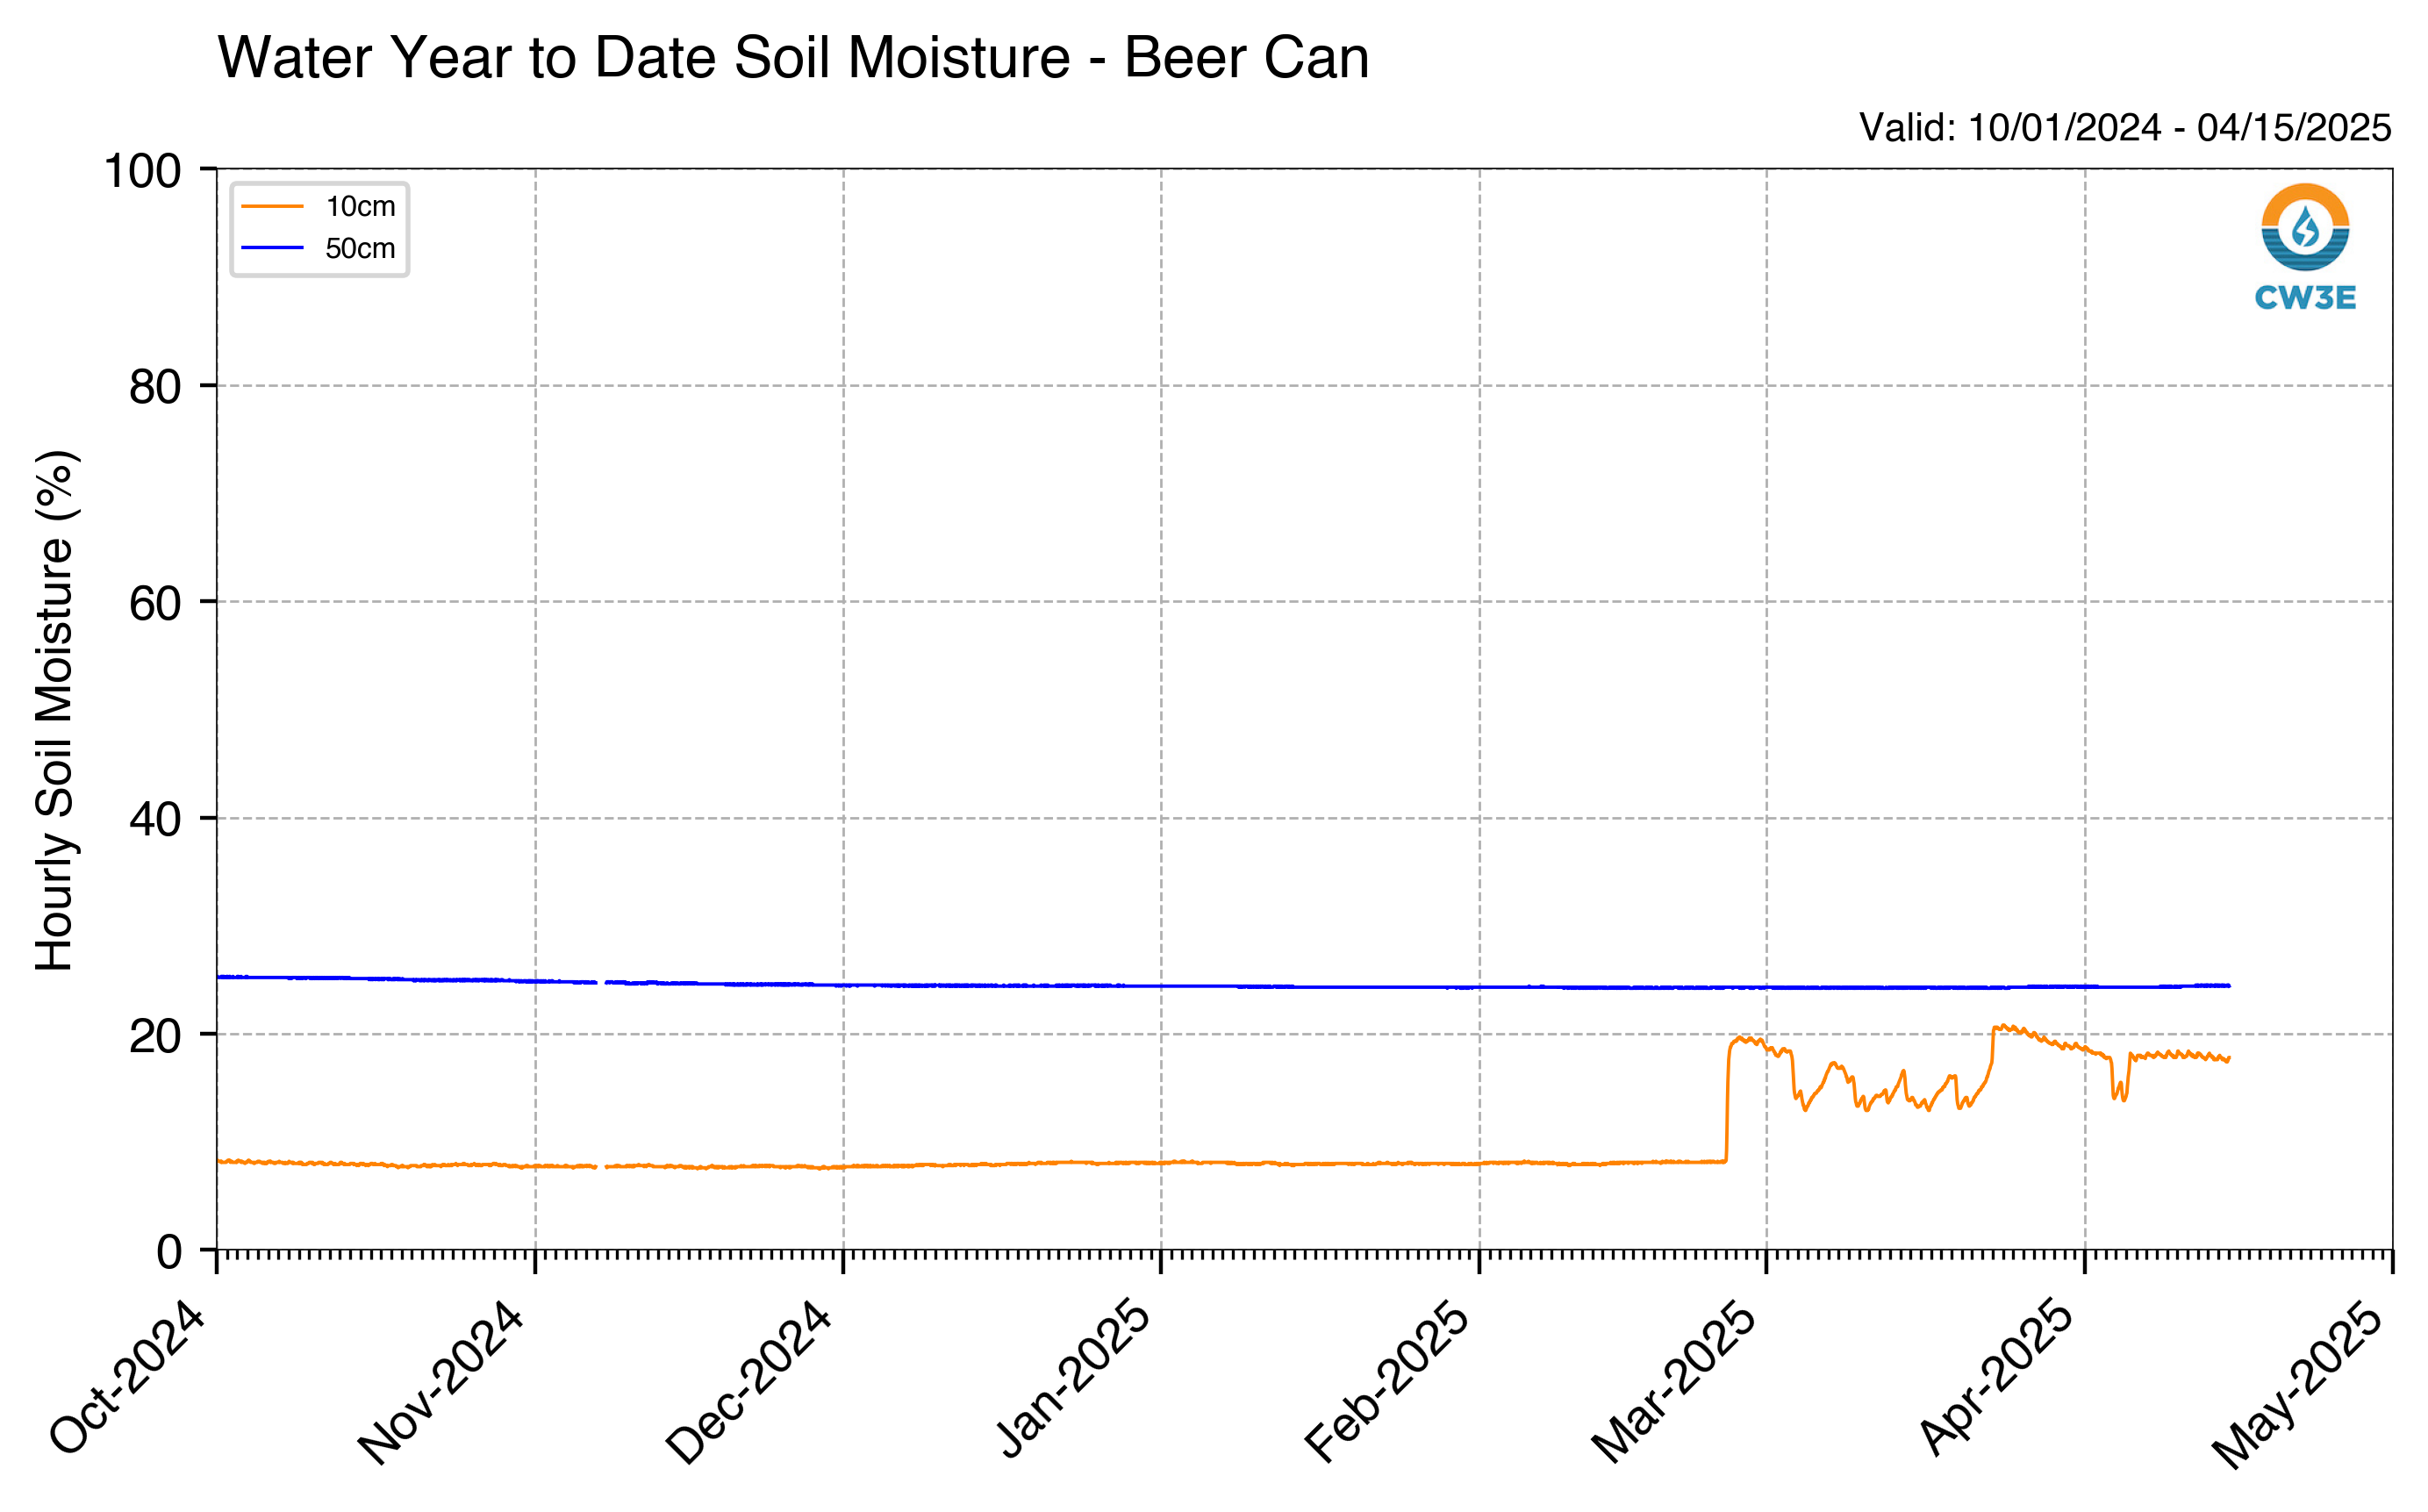Click the 10cm spike peak in late March
This screenshot has height=1512, width=2428.
1996,1027
